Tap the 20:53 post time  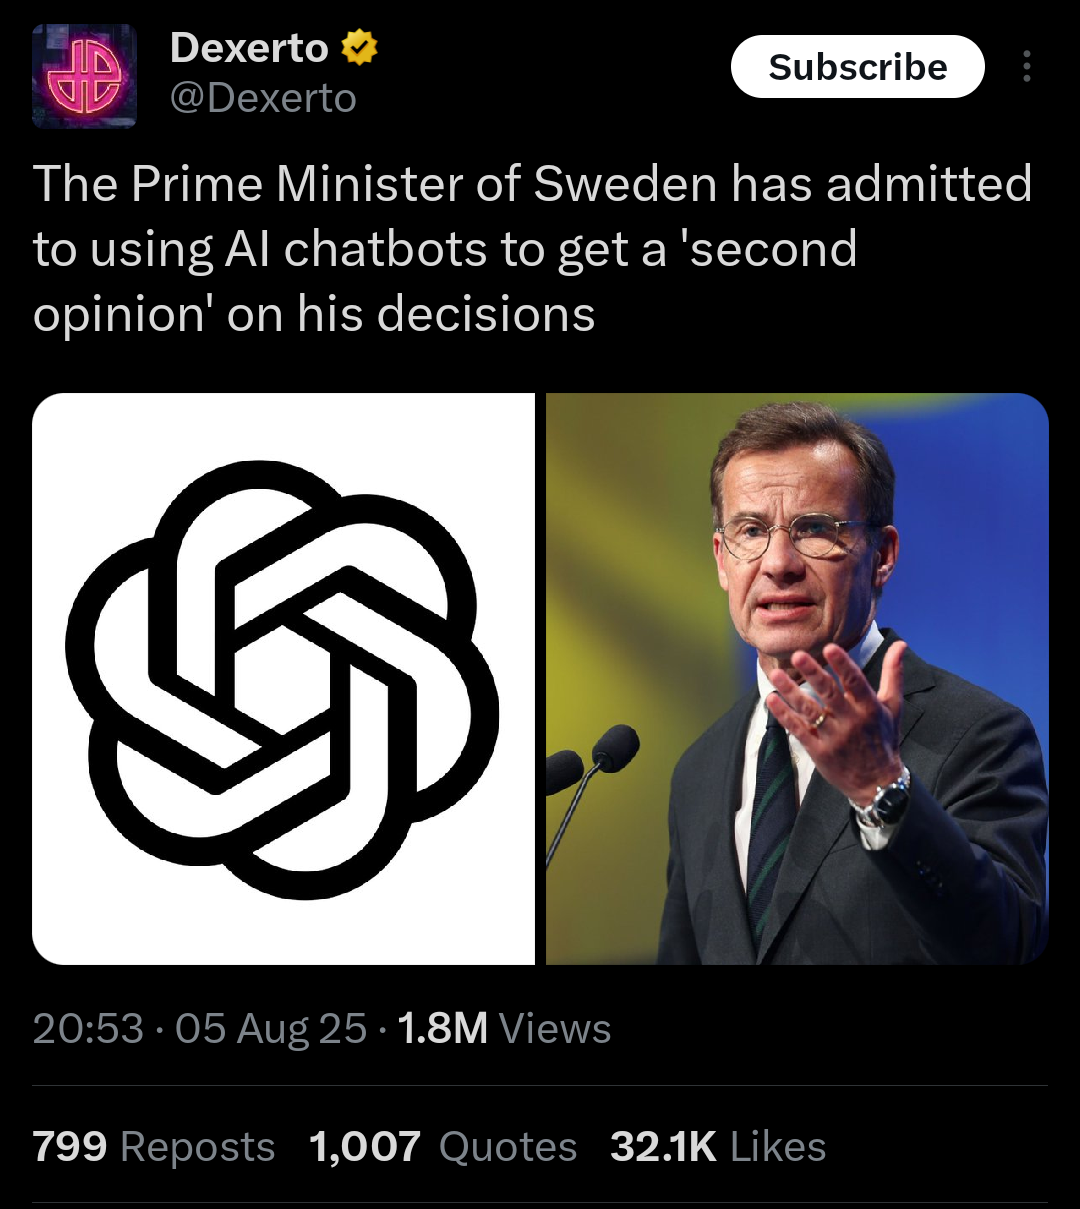click(88, 1029)
